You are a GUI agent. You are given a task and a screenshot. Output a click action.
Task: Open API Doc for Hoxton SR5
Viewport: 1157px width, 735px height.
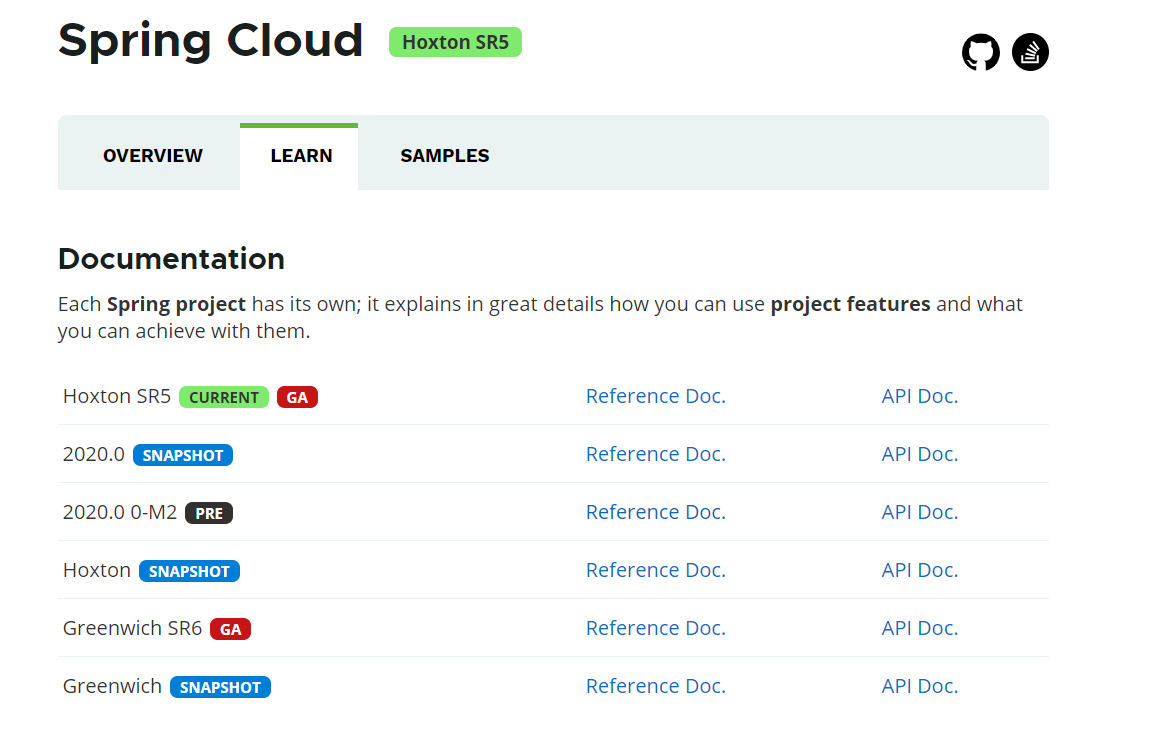coord(919,396)
